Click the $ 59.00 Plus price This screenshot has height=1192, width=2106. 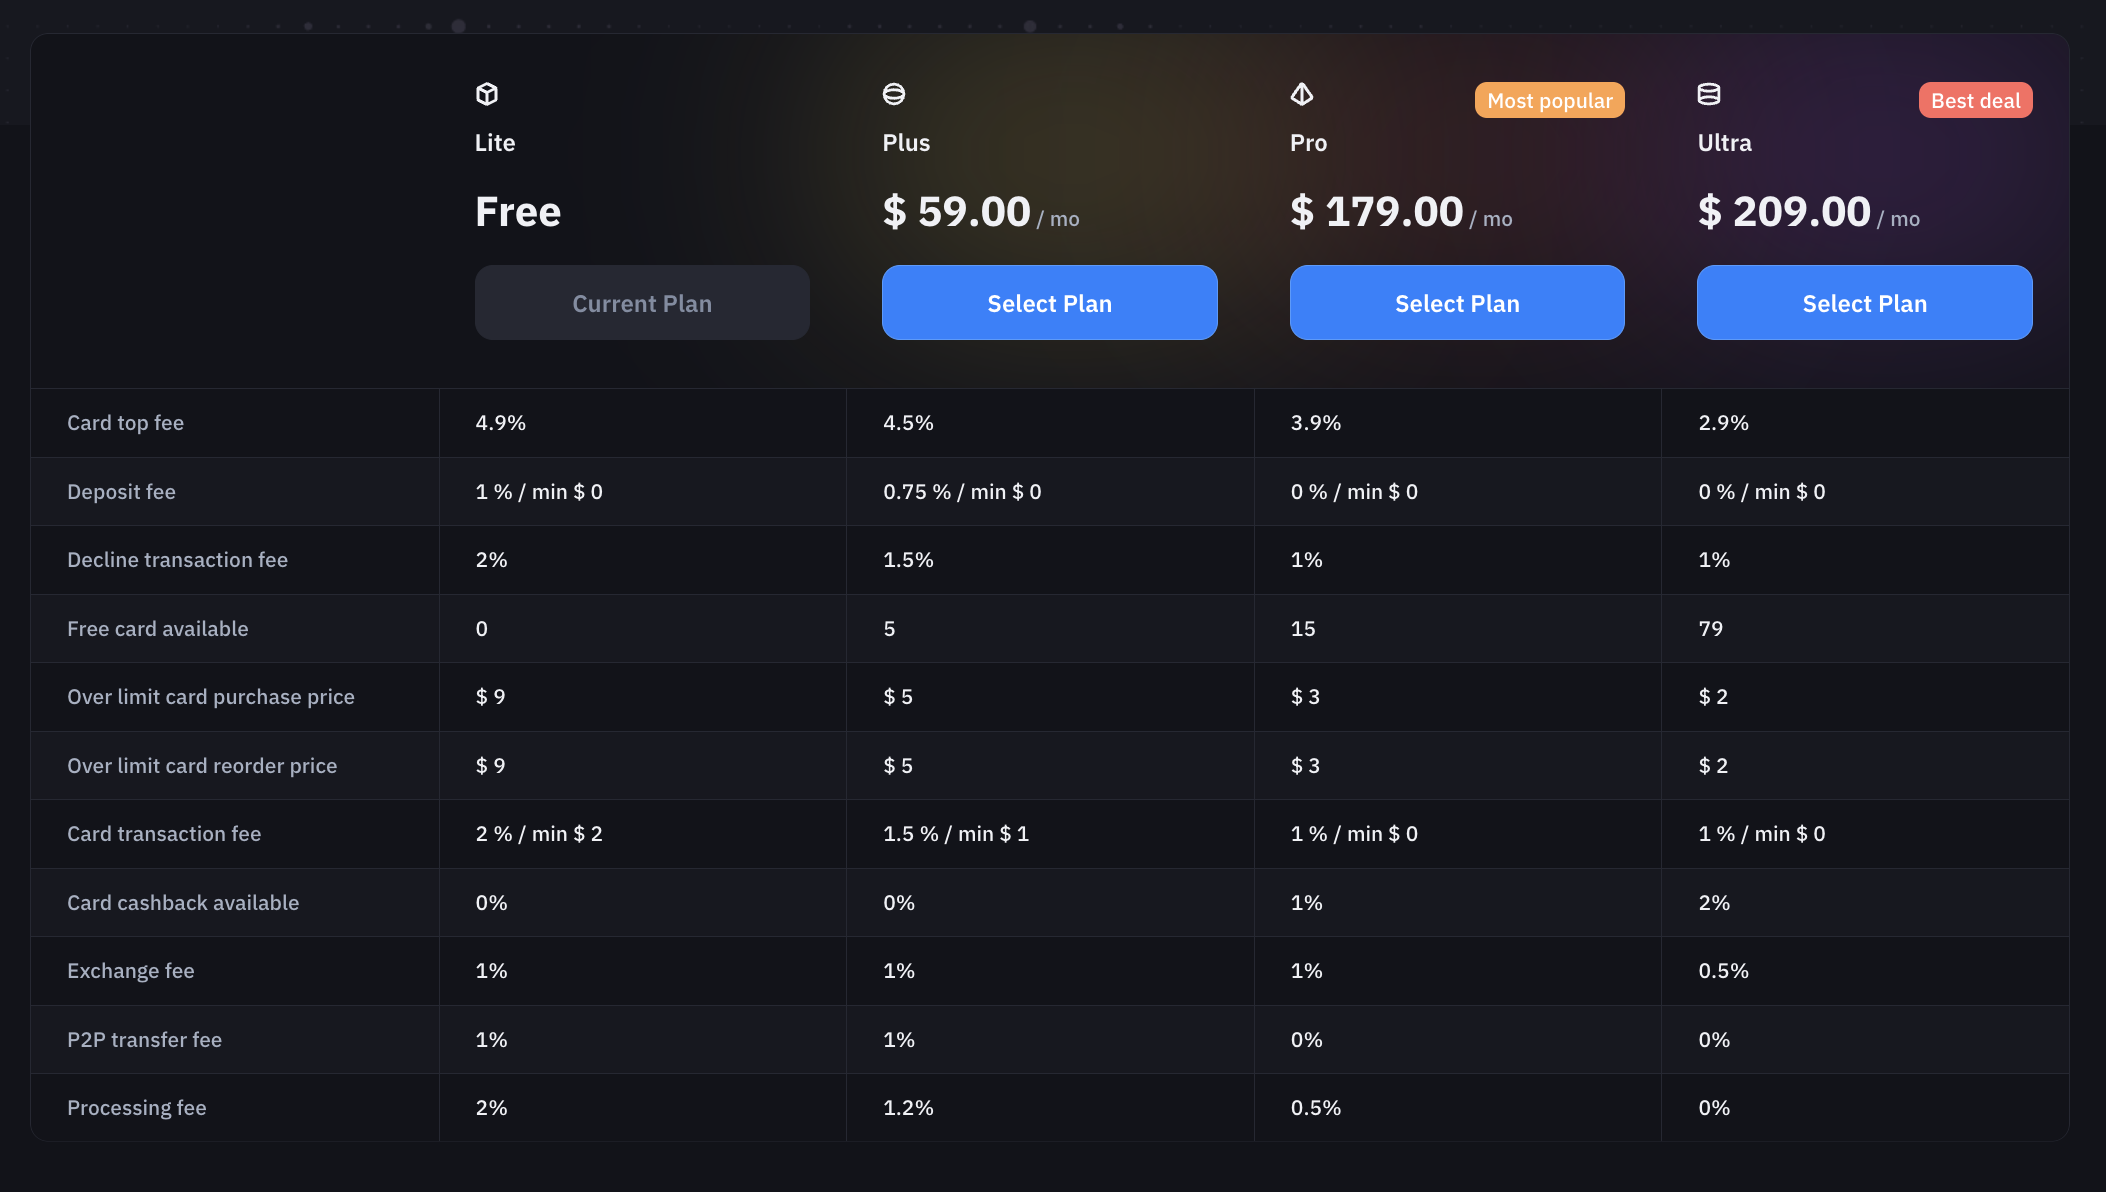[957, 212]
